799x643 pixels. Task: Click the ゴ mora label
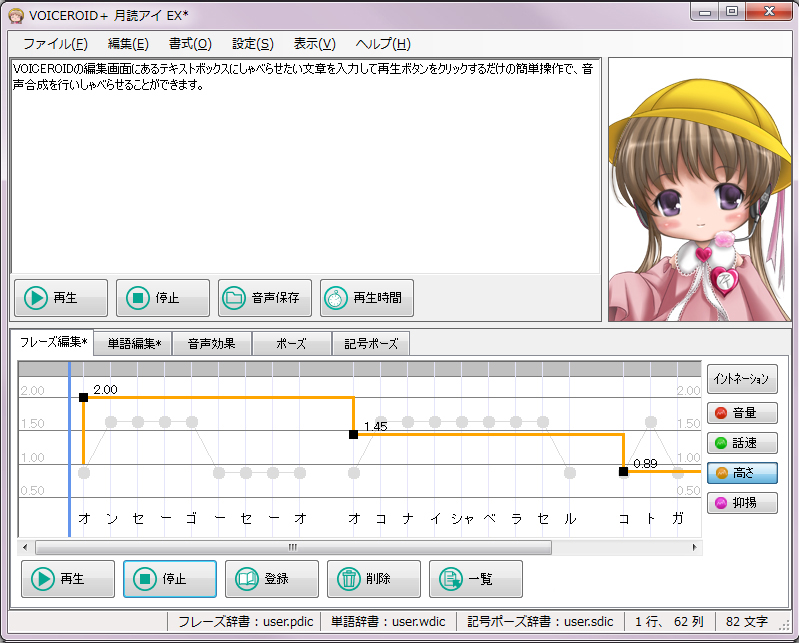pyautogui.click(x=192, y=519)
